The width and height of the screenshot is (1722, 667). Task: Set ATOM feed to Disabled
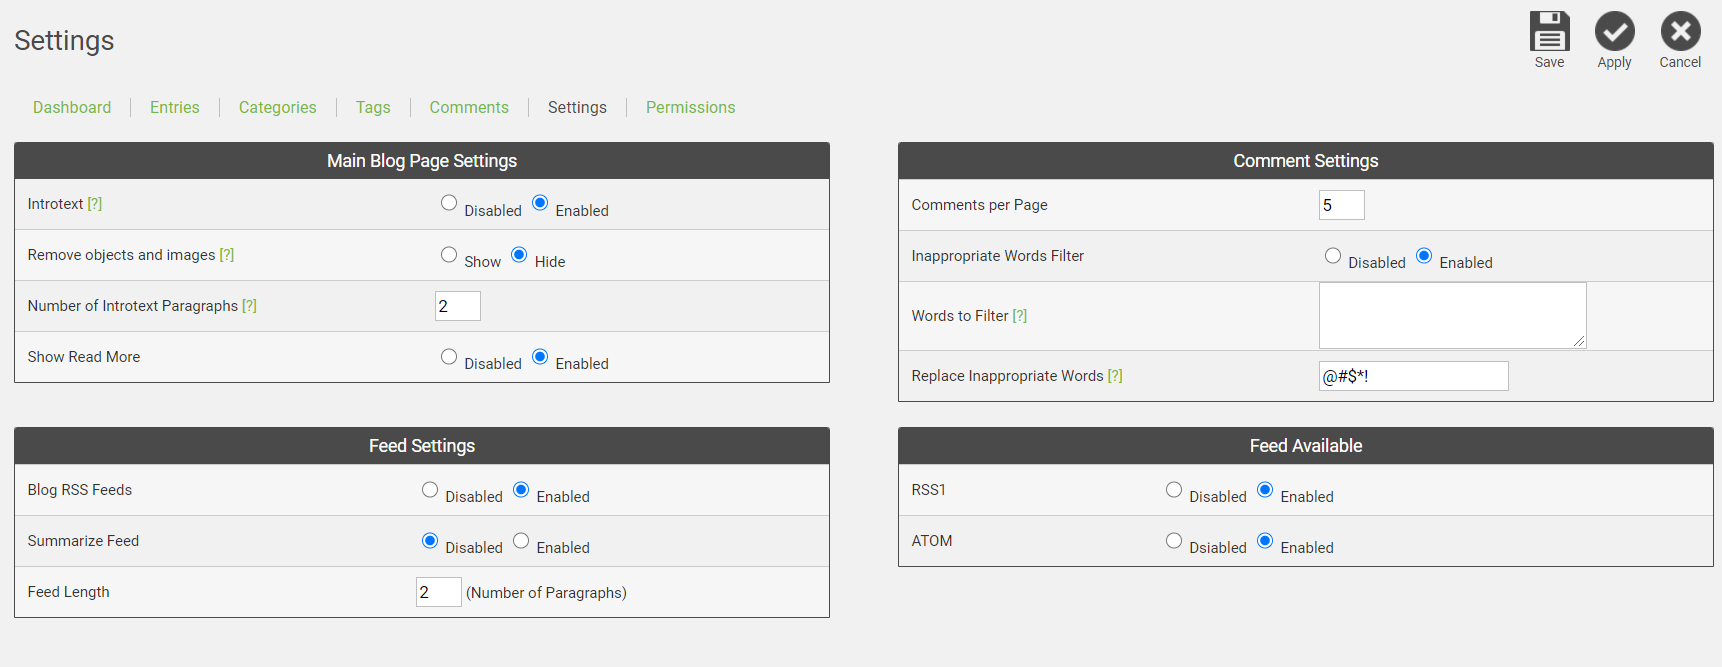(1174, 541)
